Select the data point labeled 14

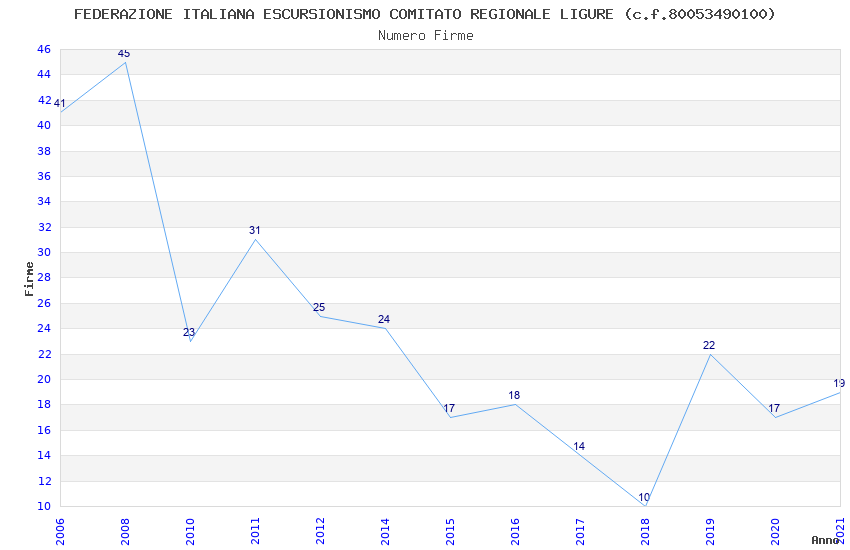pos(579,446)
